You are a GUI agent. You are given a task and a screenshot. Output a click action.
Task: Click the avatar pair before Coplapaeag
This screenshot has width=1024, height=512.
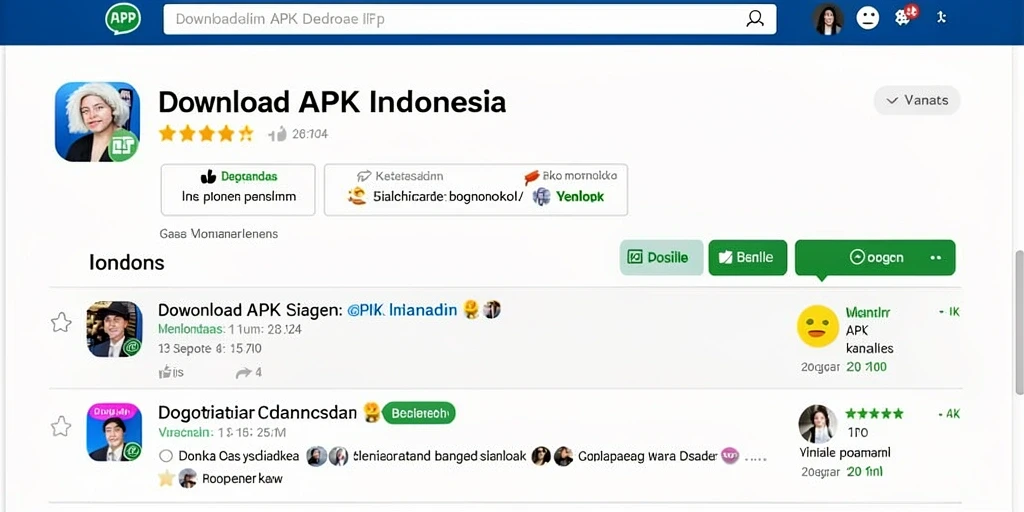pyautogui.click(x=552, y=456)
